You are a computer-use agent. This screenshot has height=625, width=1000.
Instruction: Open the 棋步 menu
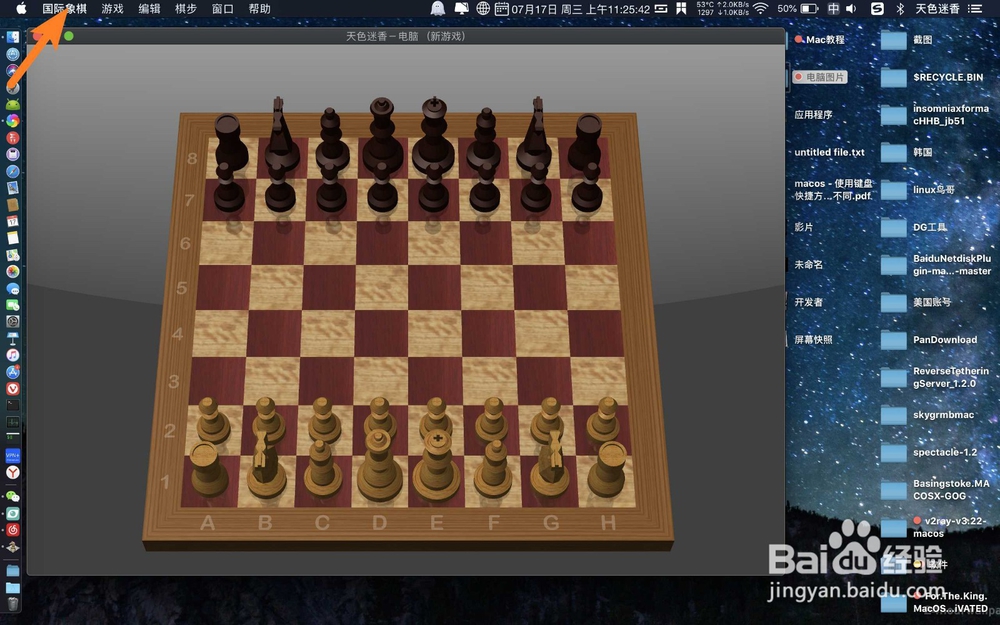tap(184, 8)
